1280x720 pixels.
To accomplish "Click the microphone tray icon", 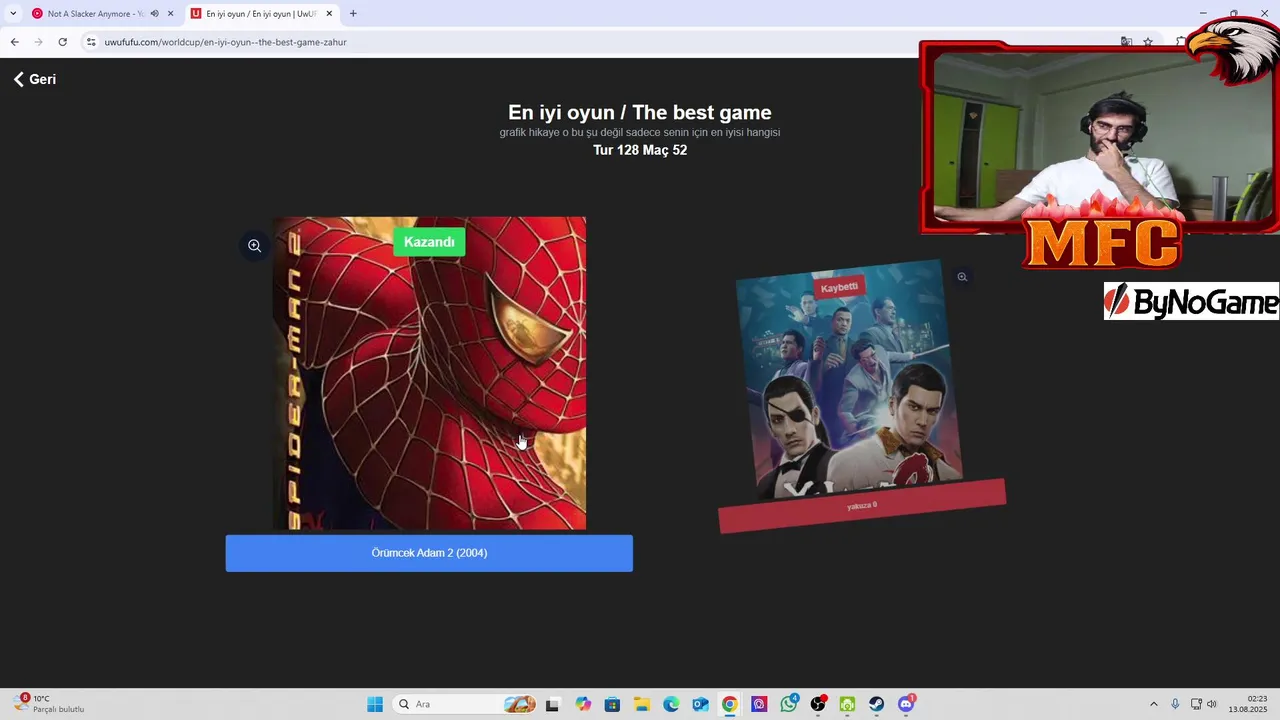I will click(x=1175, y=704).
